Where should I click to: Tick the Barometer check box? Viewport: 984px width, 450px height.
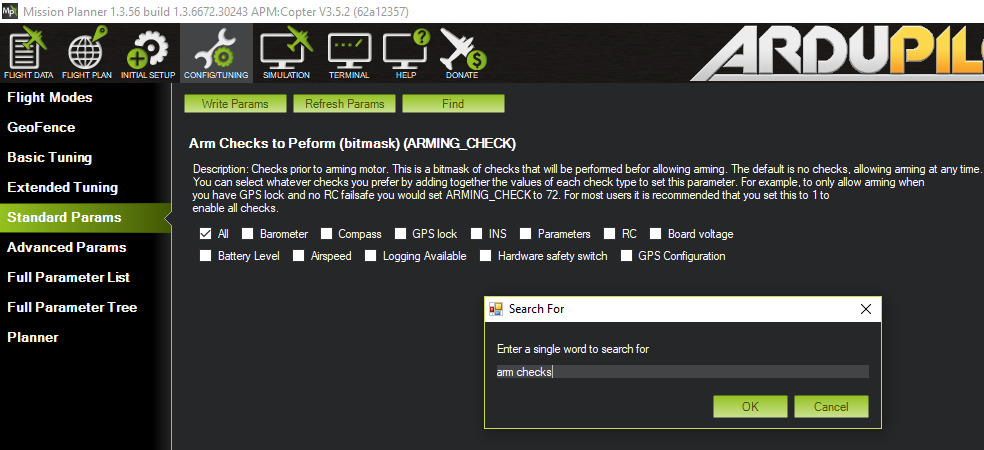[248, 234]
